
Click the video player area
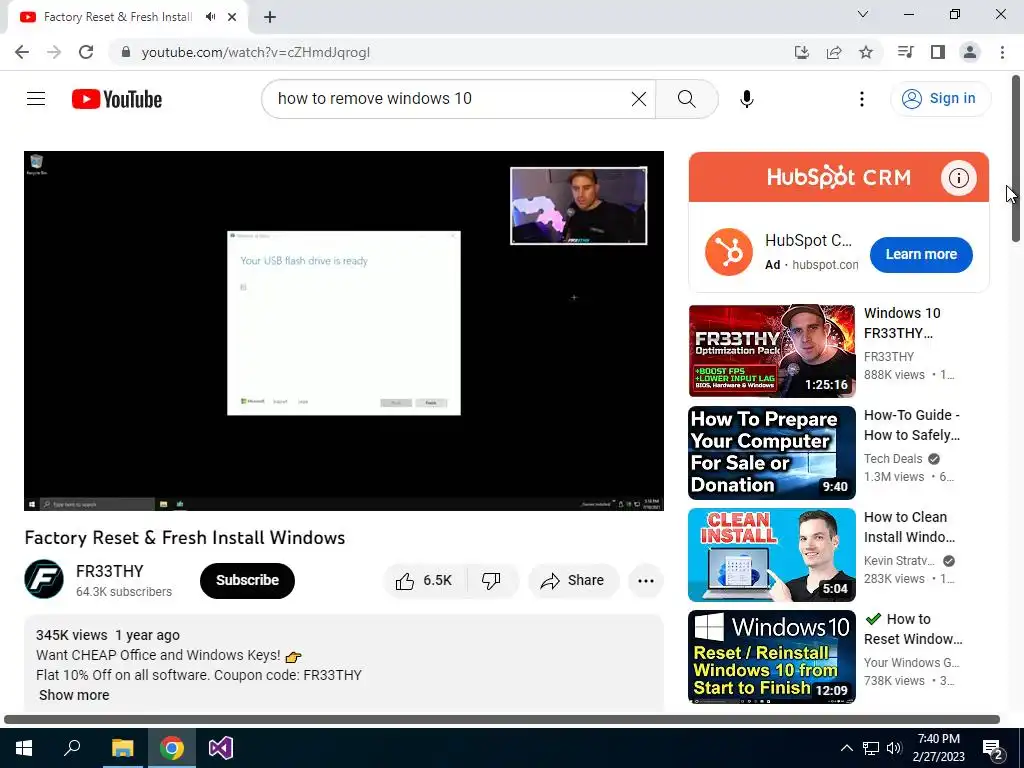point(344,330)
